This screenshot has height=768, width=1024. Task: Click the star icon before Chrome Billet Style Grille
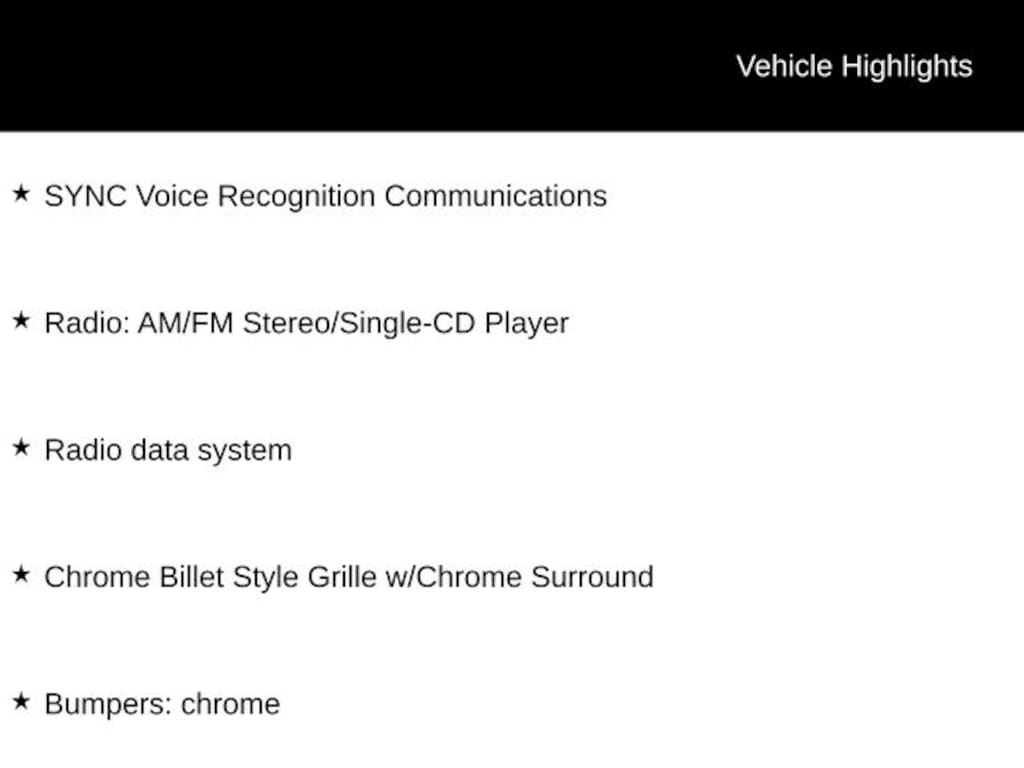21,575
